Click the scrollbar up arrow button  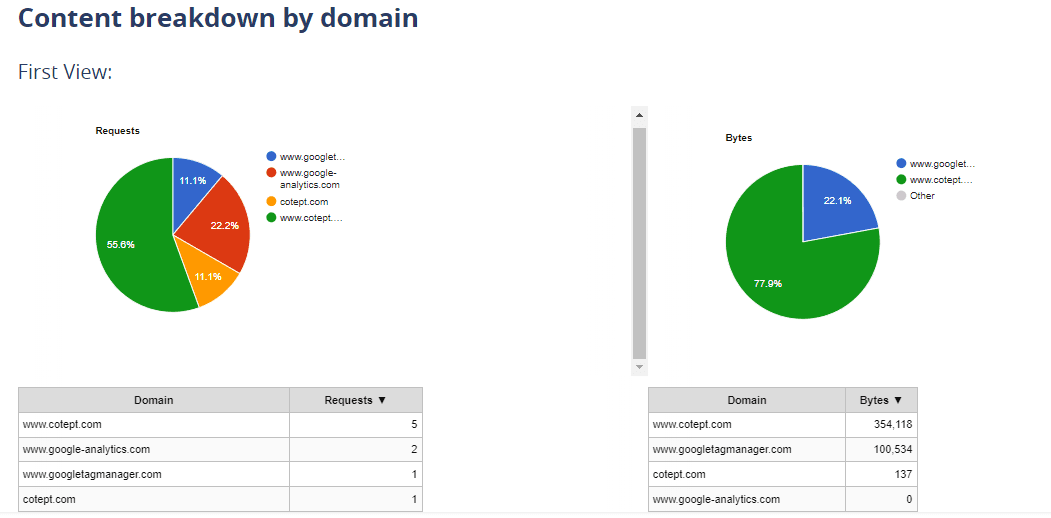pyautogui.click(x=640, y=115)
